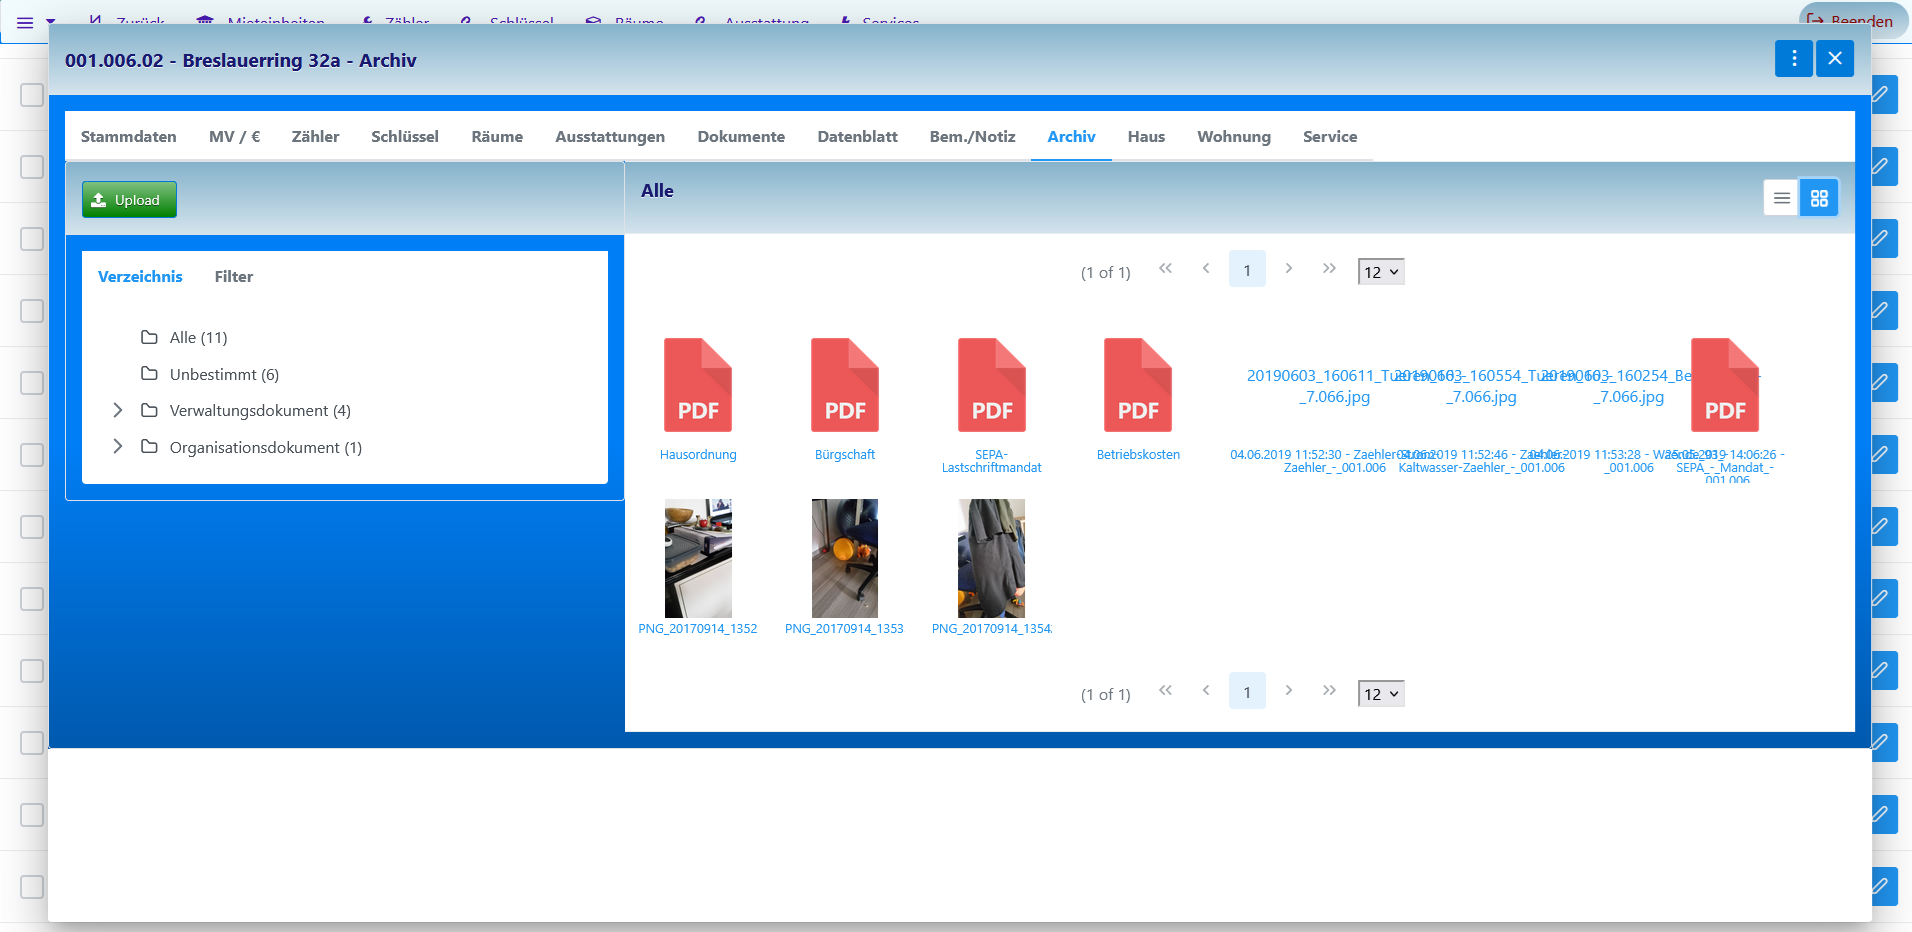Select the Unbestimmt (6) folder
Image resolution: width=1912 pixels, height=932 pixels.
[224, 375]
